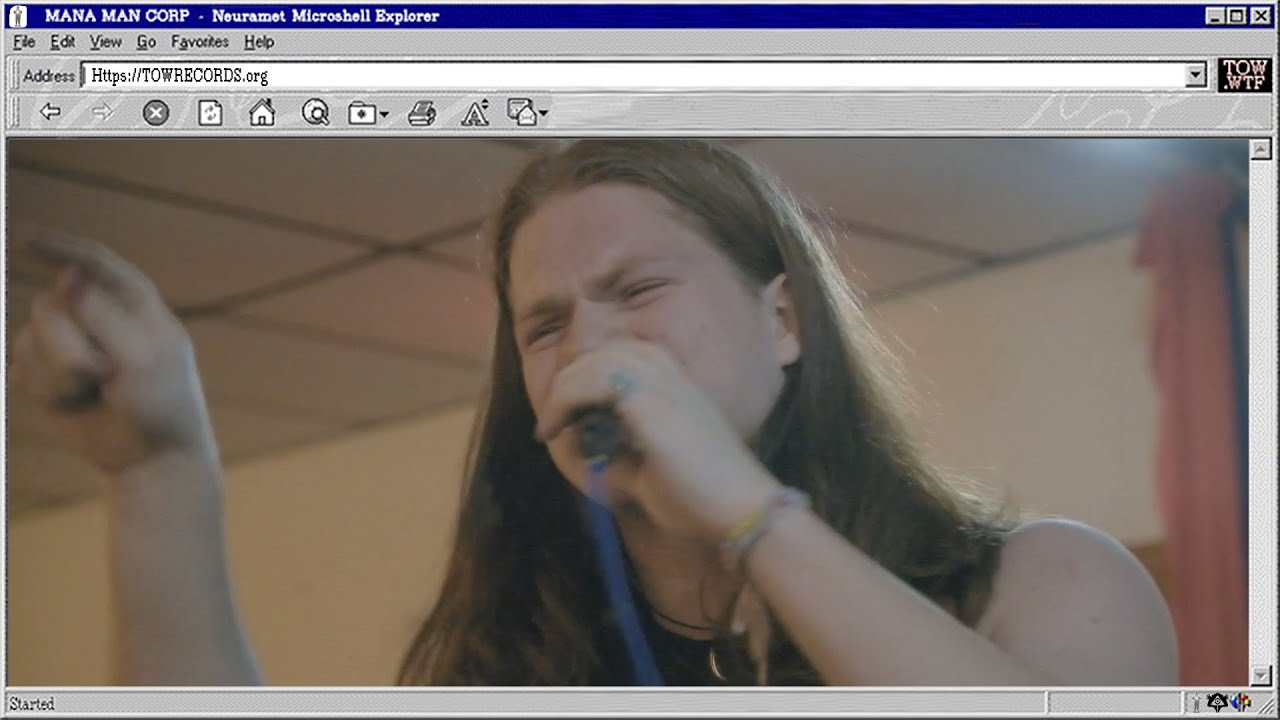Close the Neuramet Microshell Explorer window
The image size is (1280, 720).
(x=1259, y=16)
